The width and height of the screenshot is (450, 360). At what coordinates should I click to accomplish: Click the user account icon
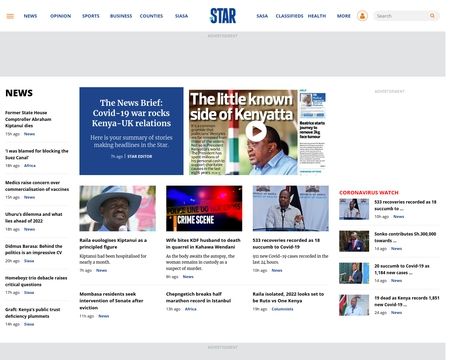tap(362, 16)
